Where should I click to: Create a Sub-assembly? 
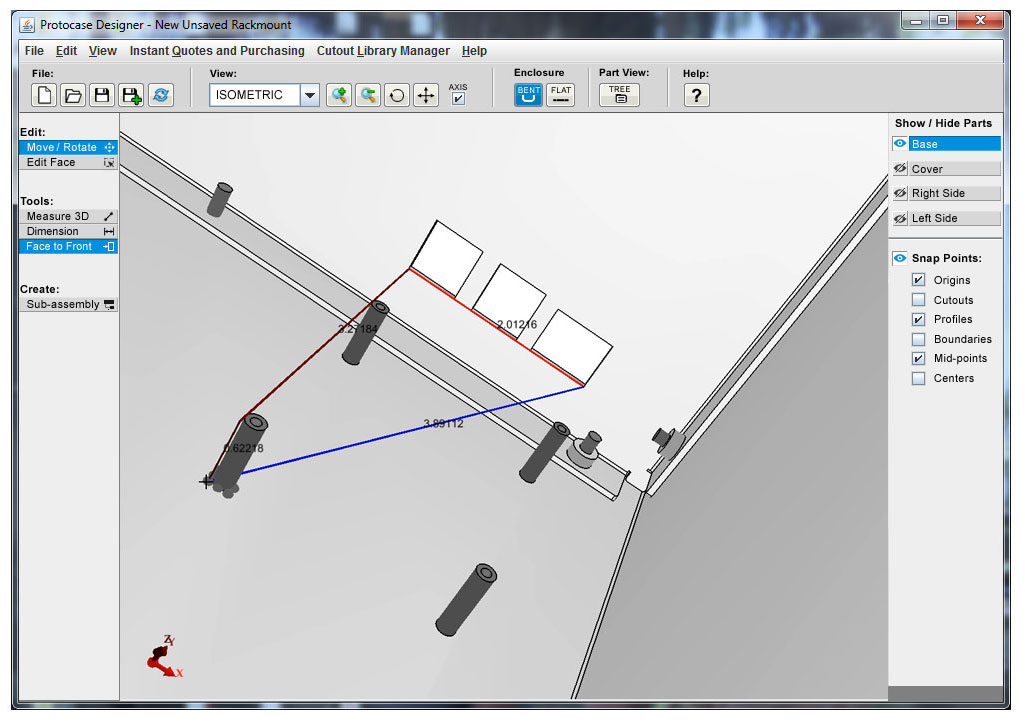click(x=62, y=304)
